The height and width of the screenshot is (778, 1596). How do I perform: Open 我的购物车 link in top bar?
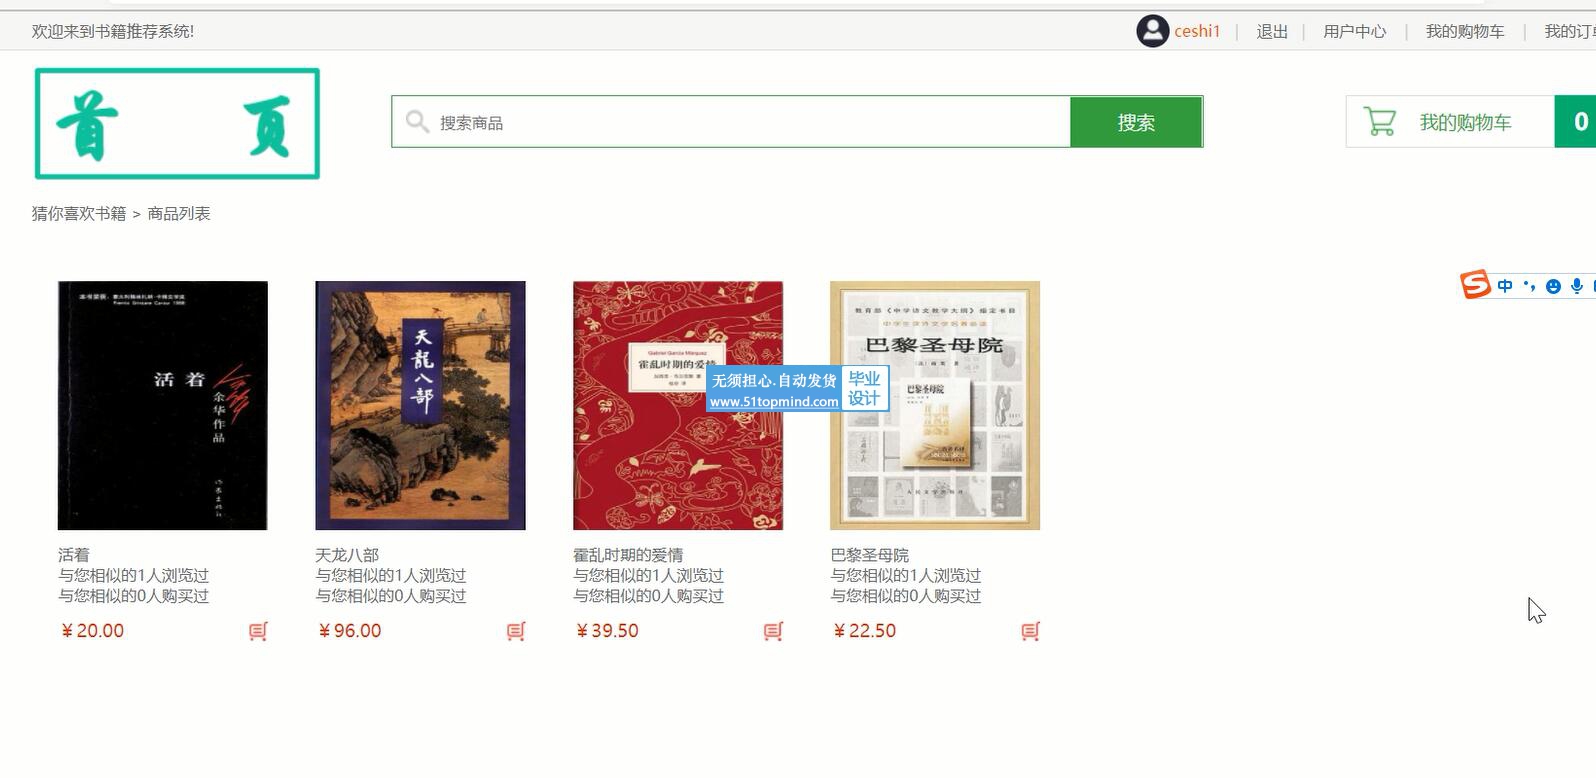tap(1465, 31)
